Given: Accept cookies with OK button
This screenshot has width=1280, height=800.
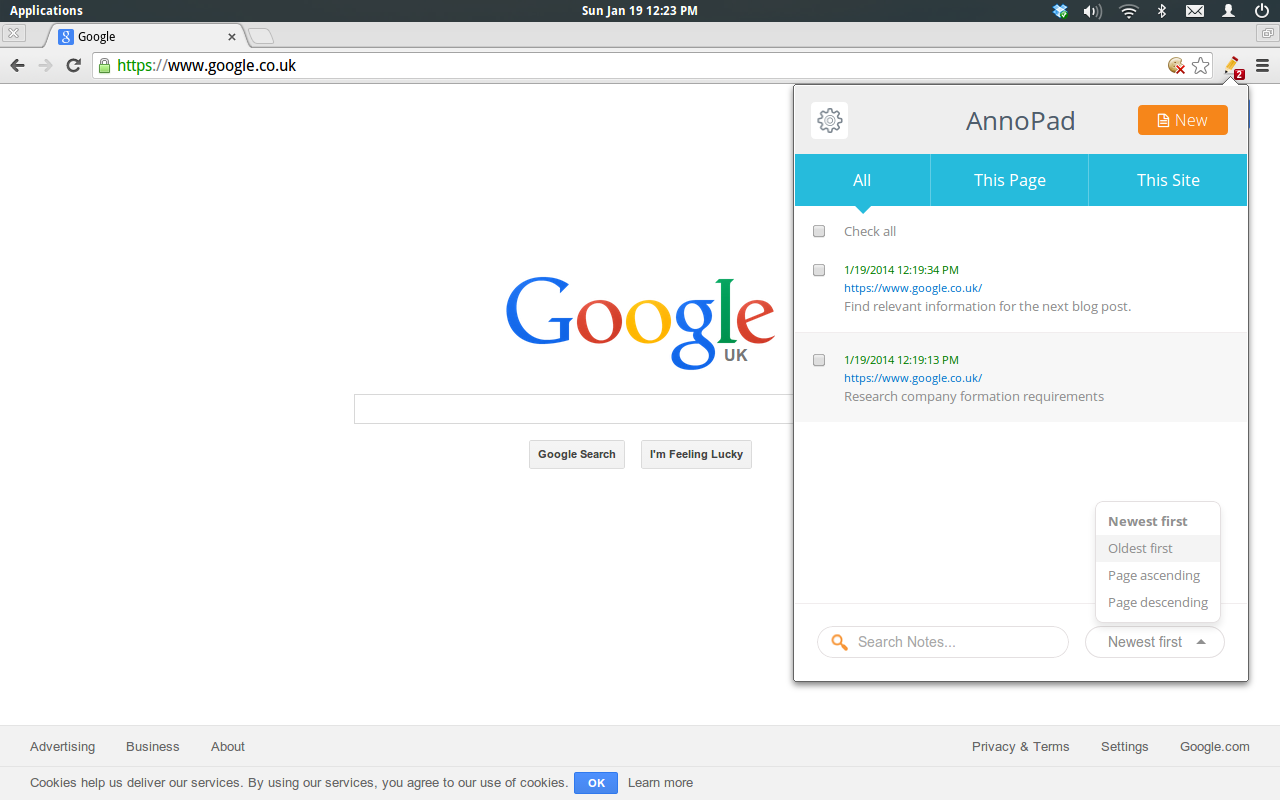Looking at the screenshot, I should [596, 783].
